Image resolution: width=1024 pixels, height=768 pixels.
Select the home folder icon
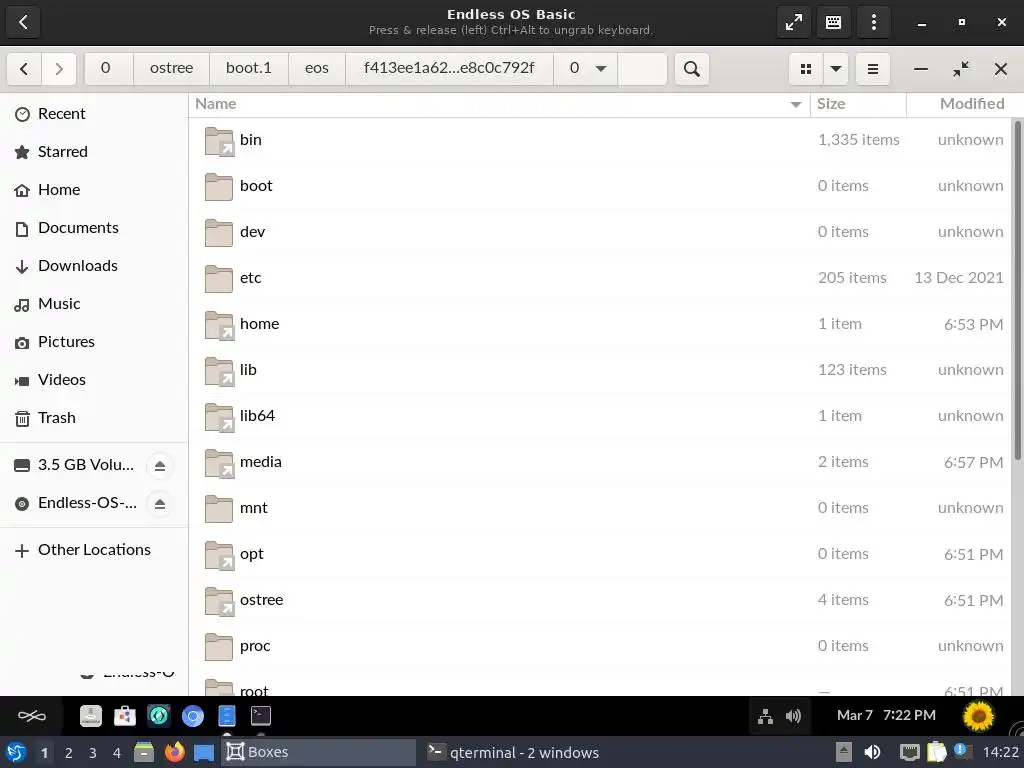[x=219, y=325]
